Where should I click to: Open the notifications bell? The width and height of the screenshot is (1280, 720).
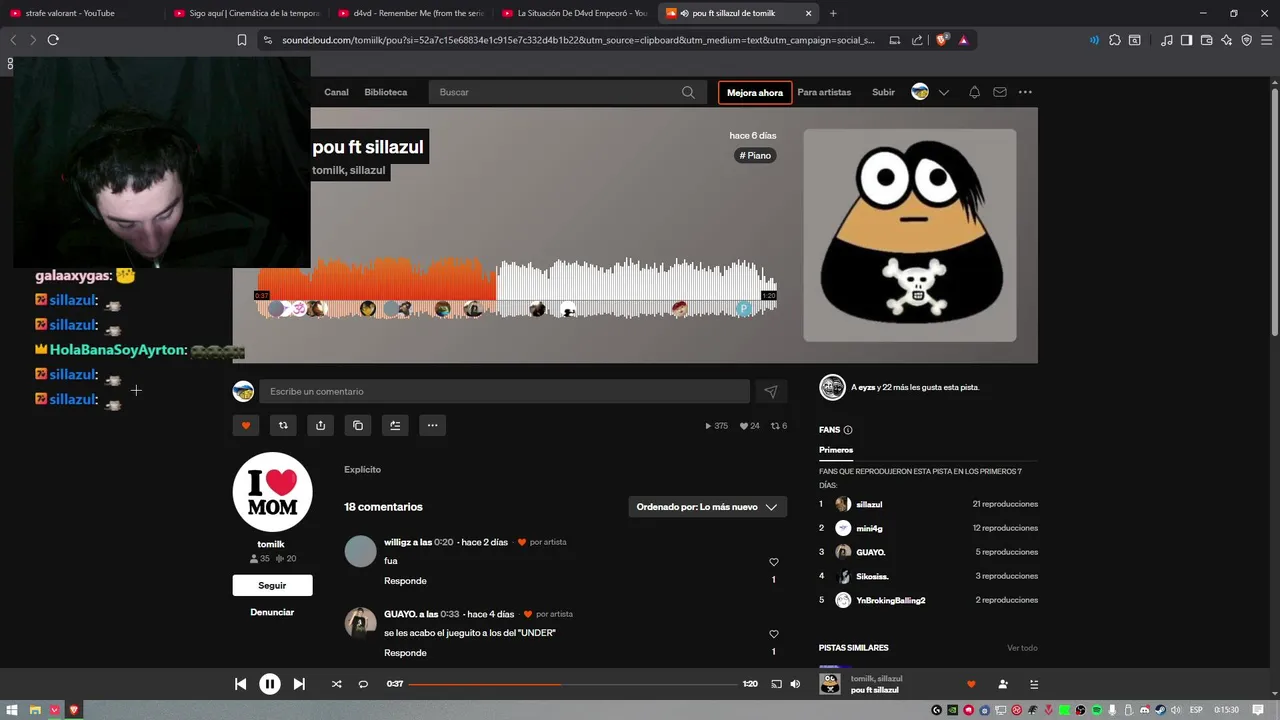974,92
